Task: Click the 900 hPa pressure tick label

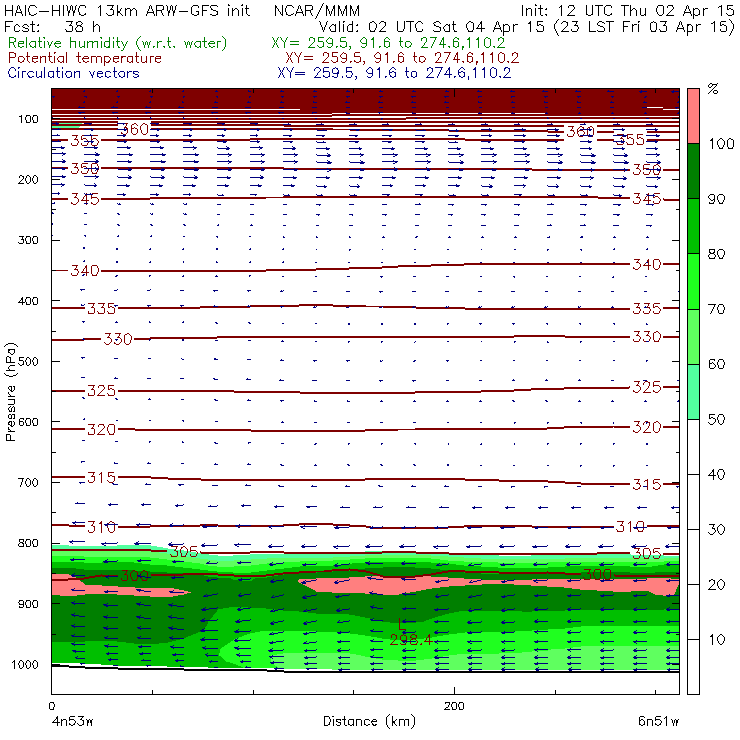Action: [x=28, y=604]
